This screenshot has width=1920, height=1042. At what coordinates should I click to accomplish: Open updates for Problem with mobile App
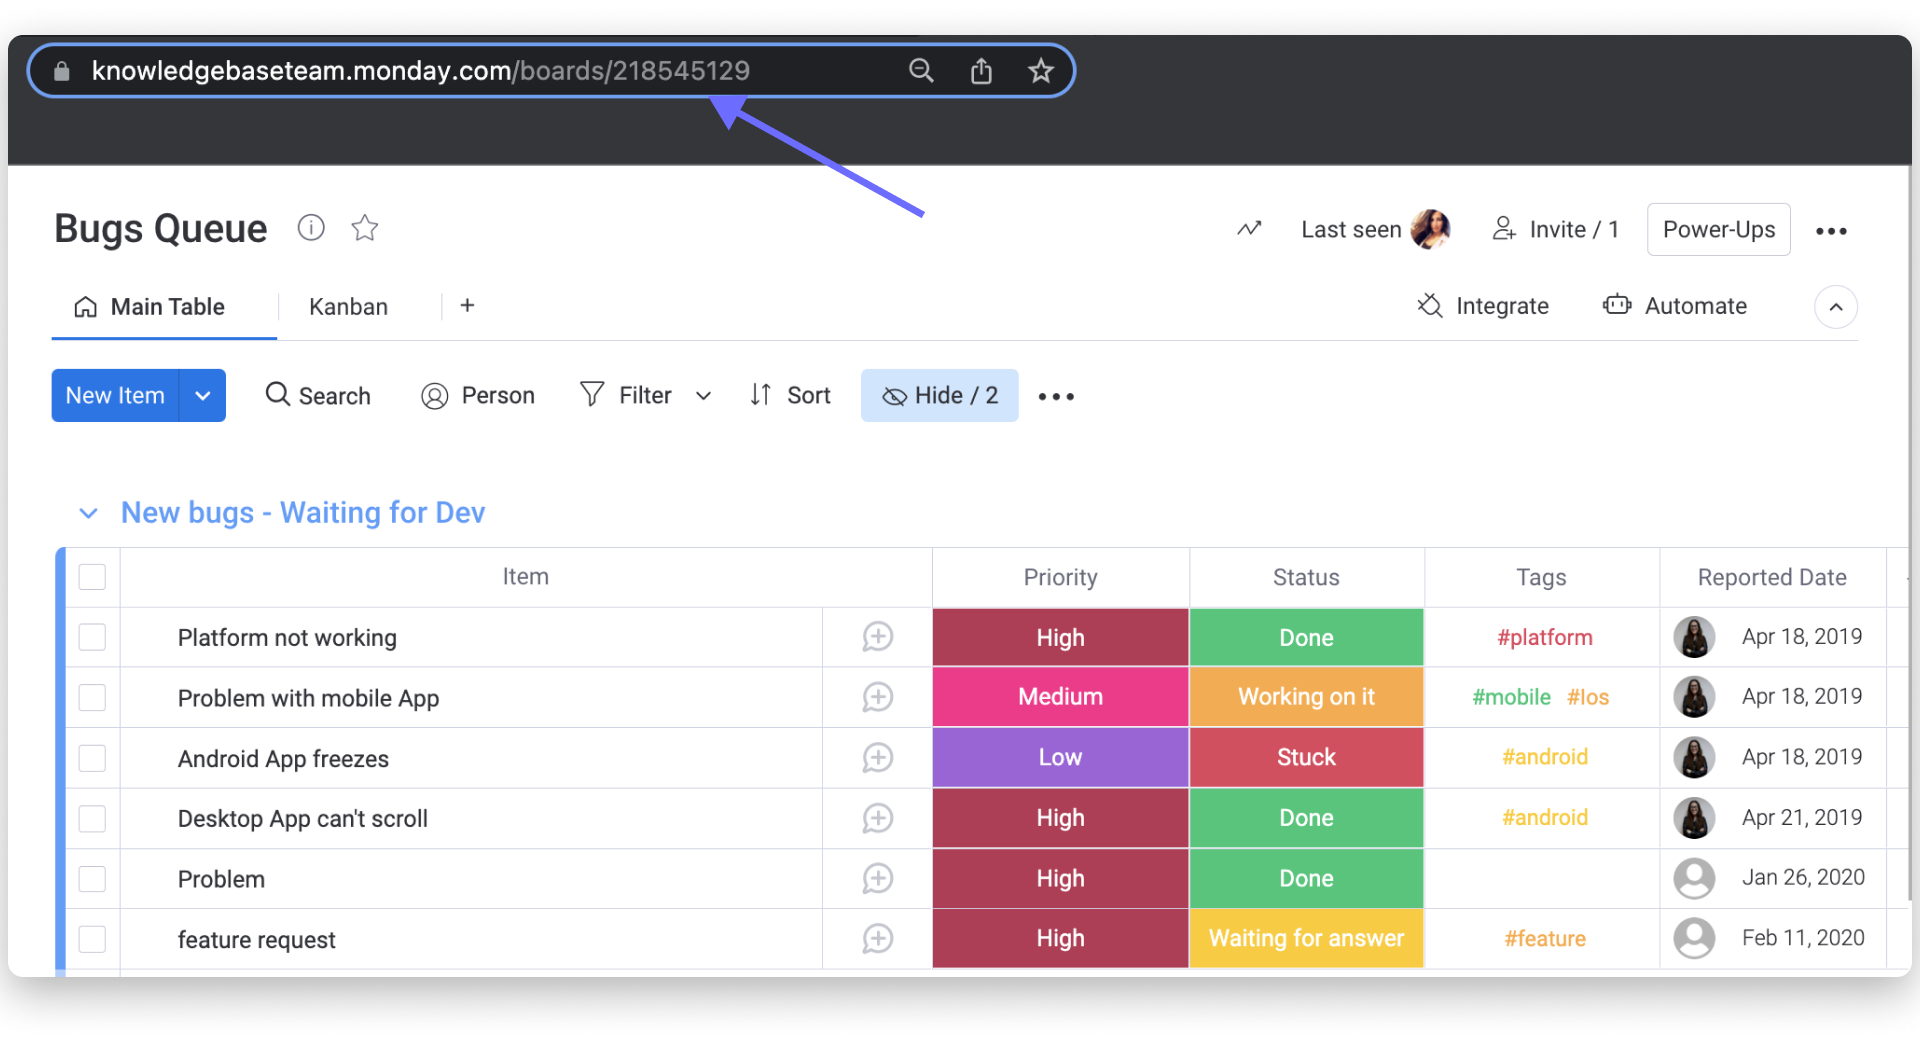click(x=878, y=697)
